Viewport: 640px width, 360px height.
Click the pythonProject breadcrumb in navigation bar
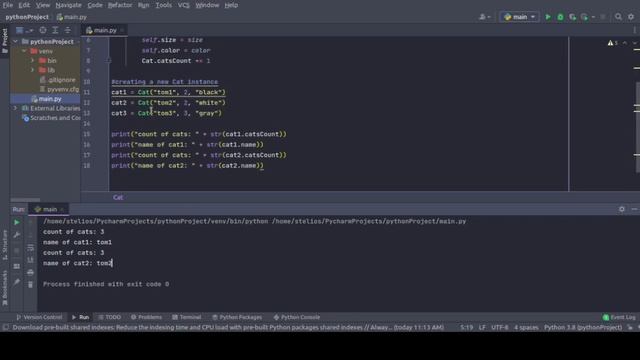click(27, 17)
